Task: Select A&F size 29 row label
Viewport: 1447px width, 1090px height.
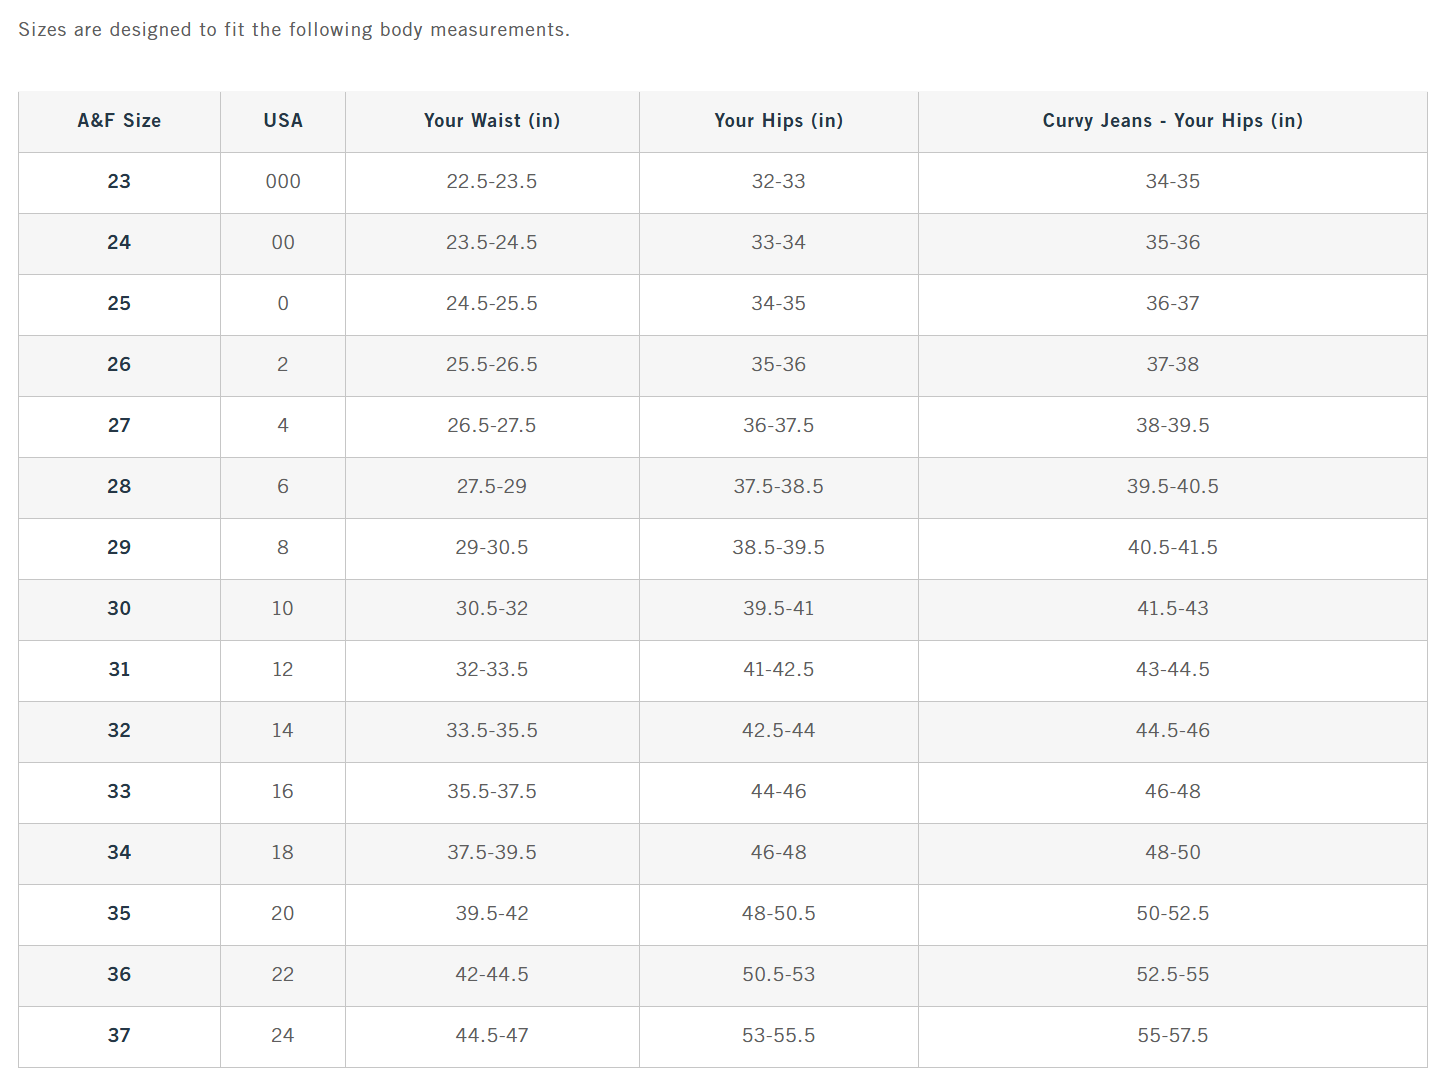Action: point(119,548)
